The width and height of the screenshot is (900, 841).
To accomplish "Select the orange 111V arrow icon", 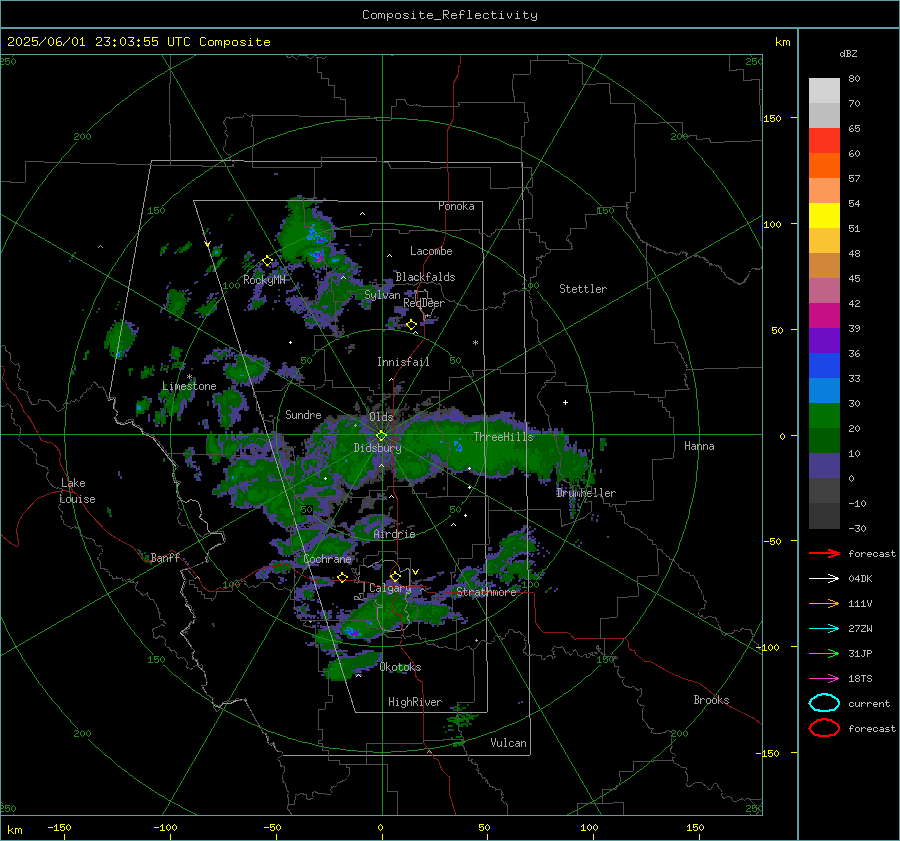I will pos(824,603).
